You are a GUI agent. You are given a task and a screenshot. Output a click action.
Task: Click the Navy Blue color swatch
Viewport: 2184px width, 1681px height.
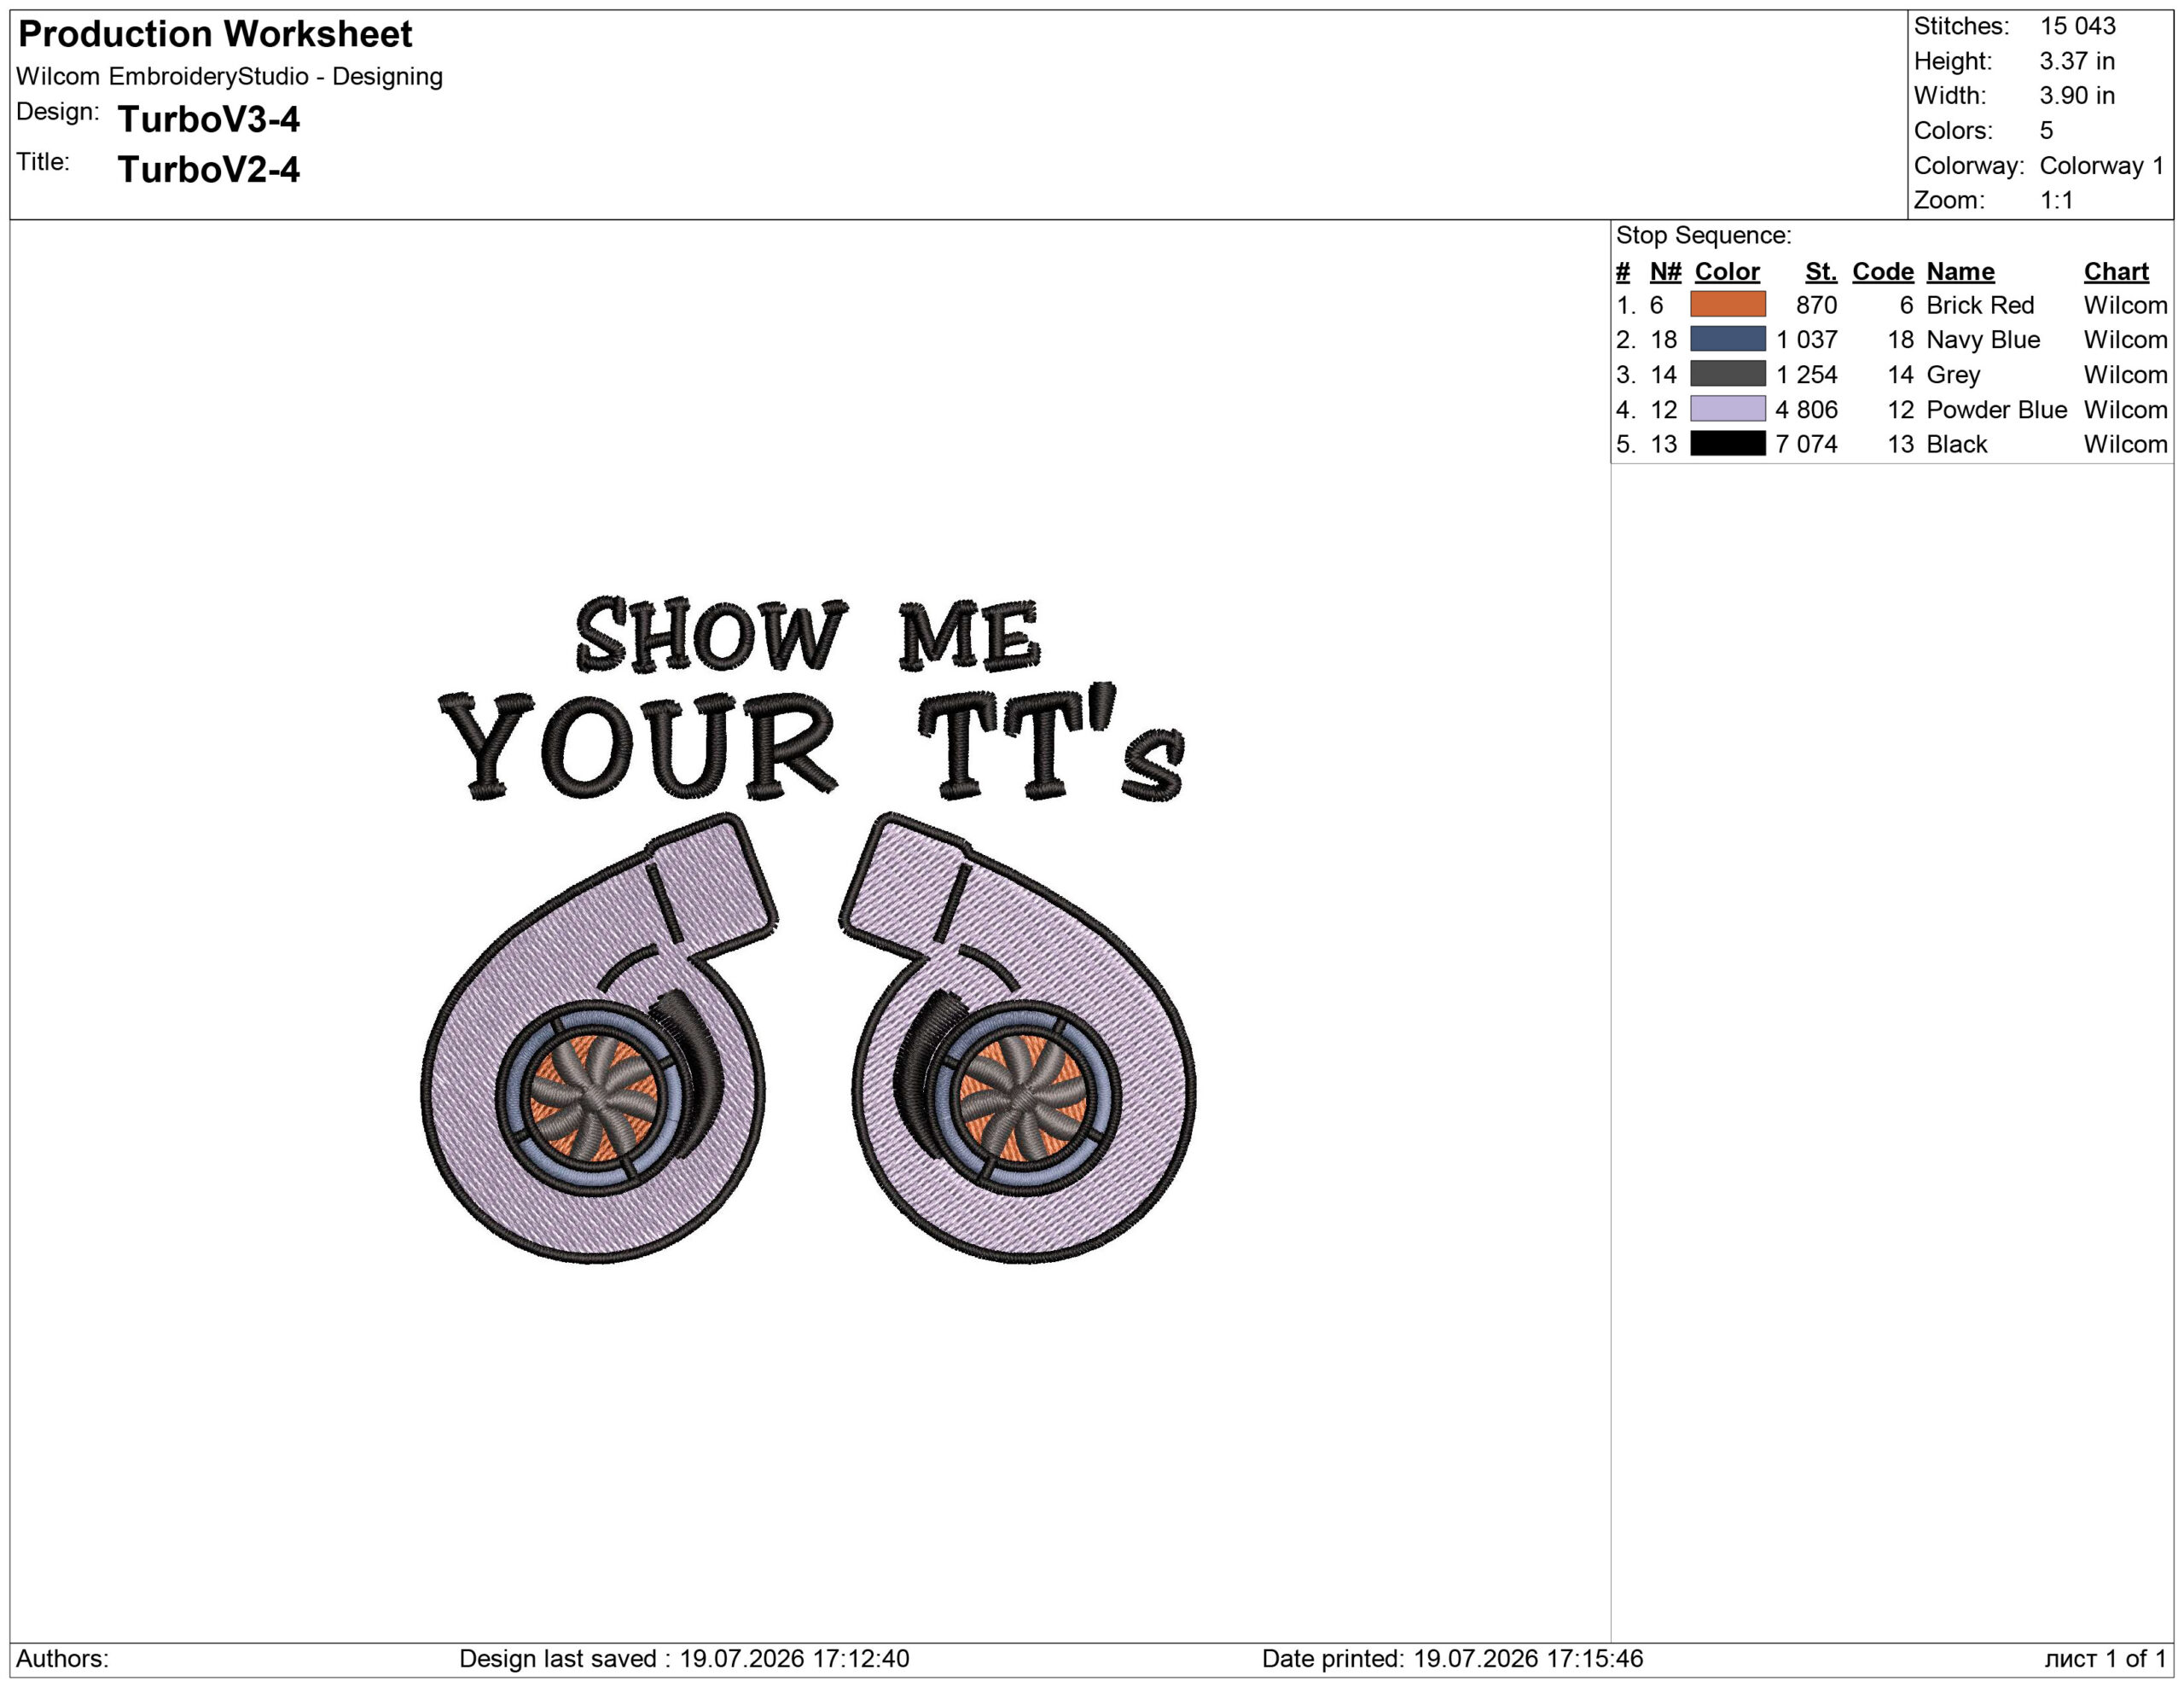(1727, 339)
